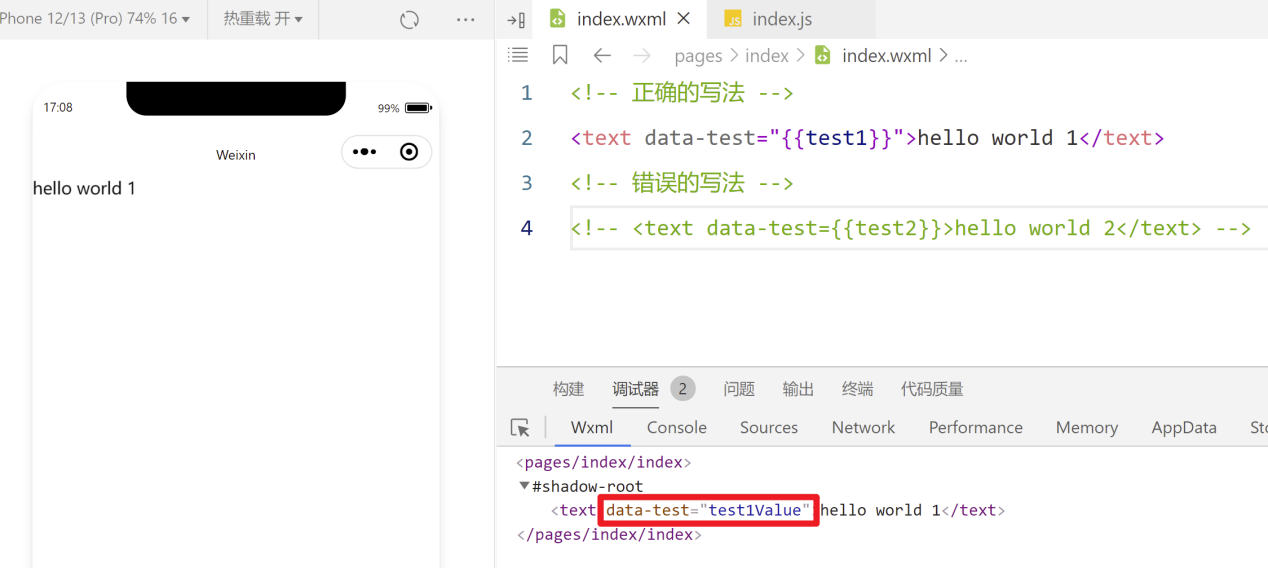Switch to the Performance devtools tab
The width and height of the screenshot is (1268, 568).
976,427
